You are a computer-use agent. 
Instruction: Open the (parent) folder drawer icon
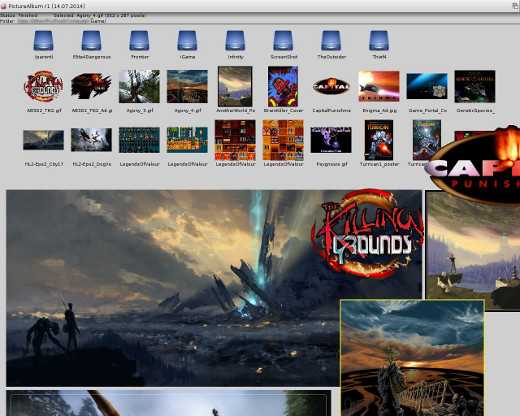coord(43,41)
